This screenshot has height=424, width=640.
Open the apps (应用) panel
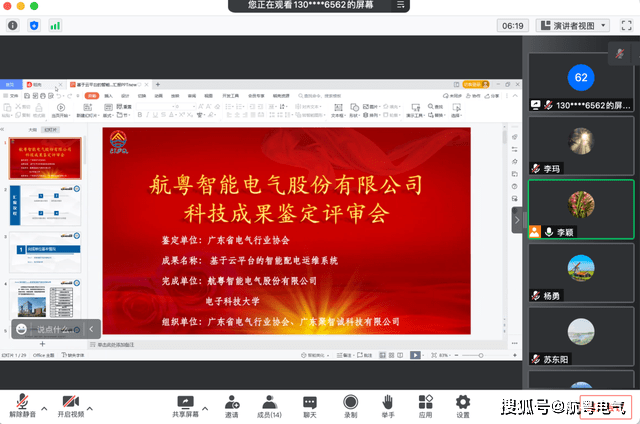pyautogui.click(x=425, y=406)
